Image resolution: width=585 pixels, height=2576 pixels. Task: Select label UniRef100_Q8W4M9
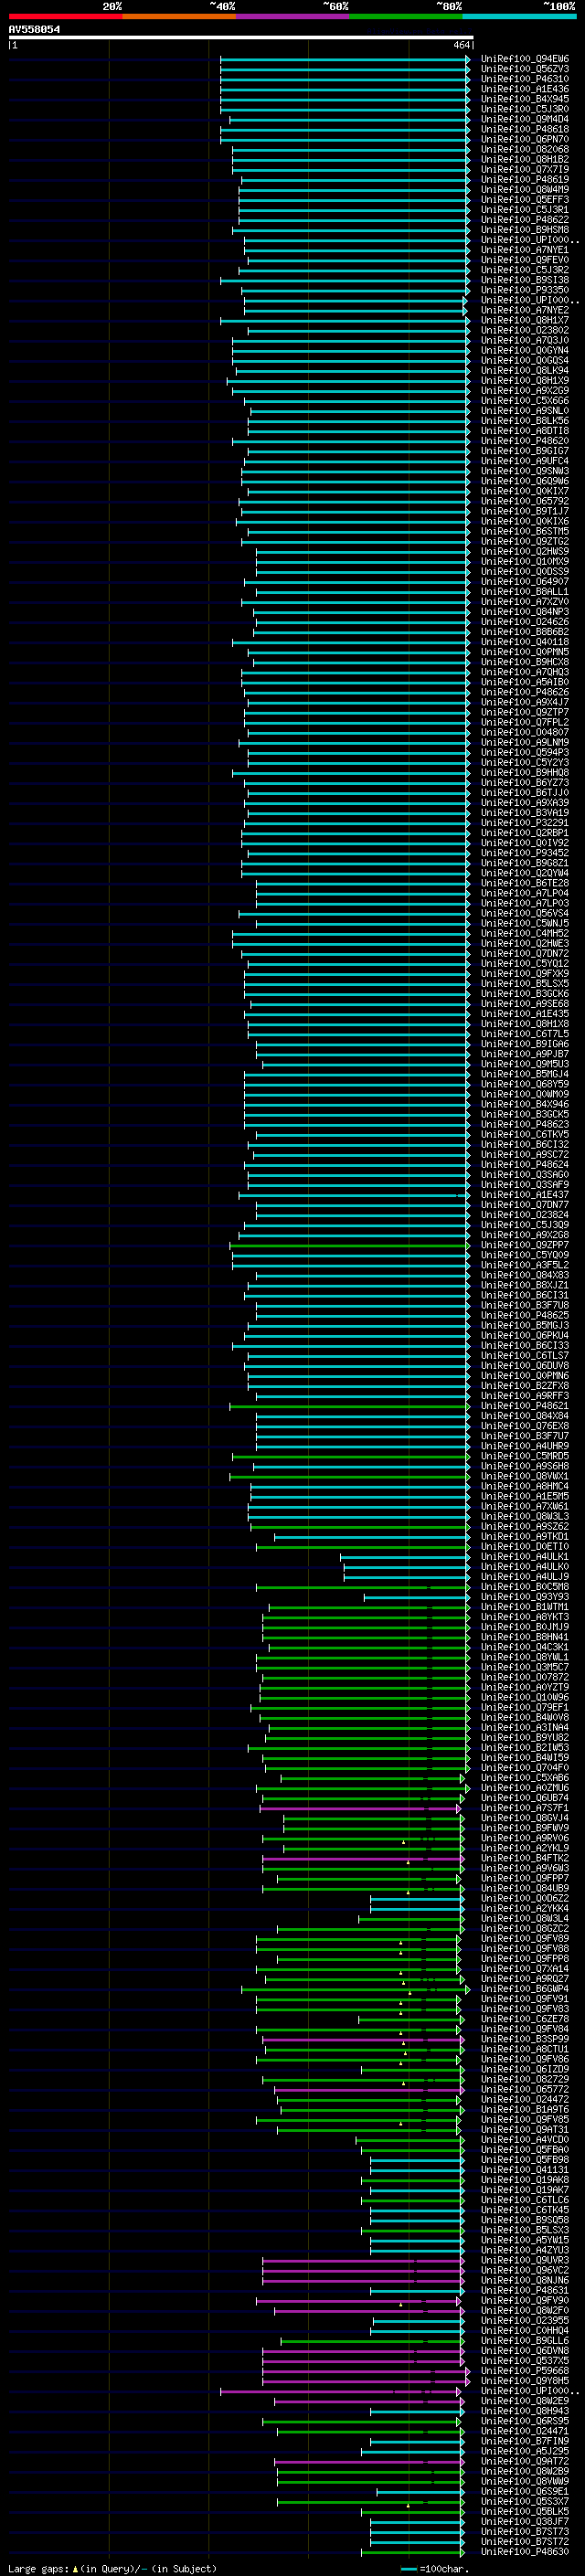click(525, 189)
